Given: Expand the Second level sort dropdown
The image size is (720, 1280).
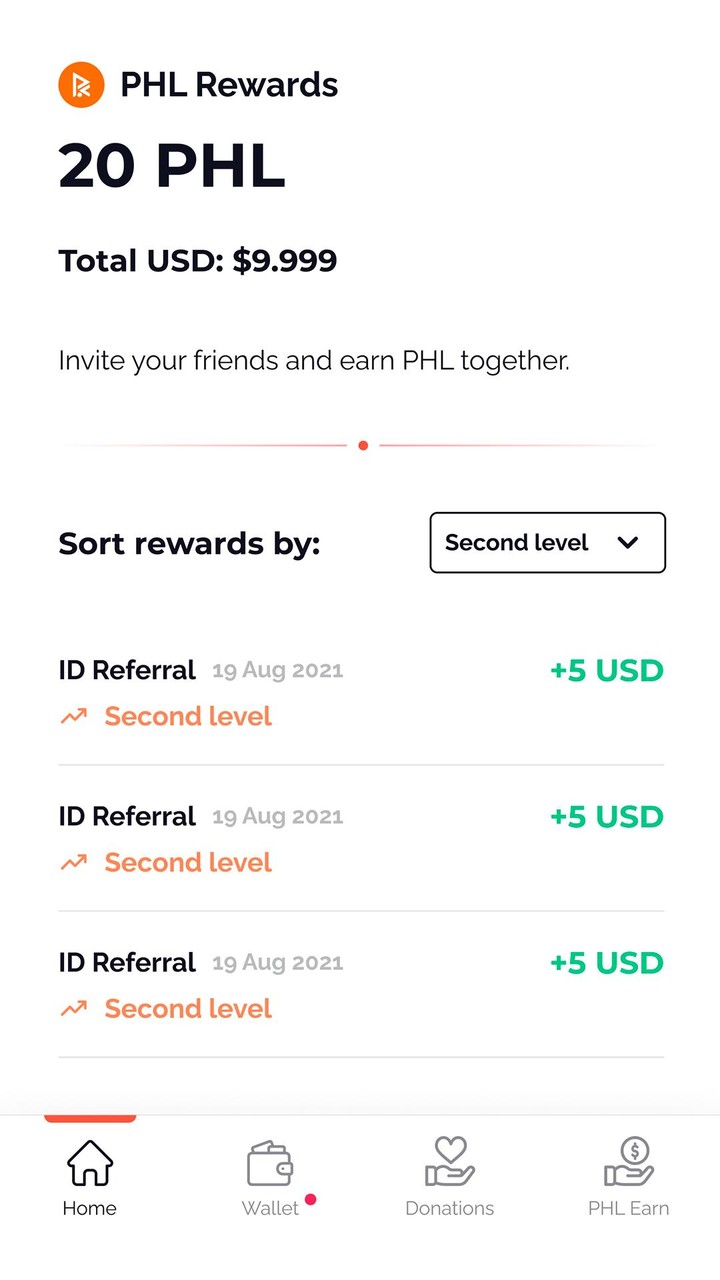Looking at the screenshot, I should 547,543.
